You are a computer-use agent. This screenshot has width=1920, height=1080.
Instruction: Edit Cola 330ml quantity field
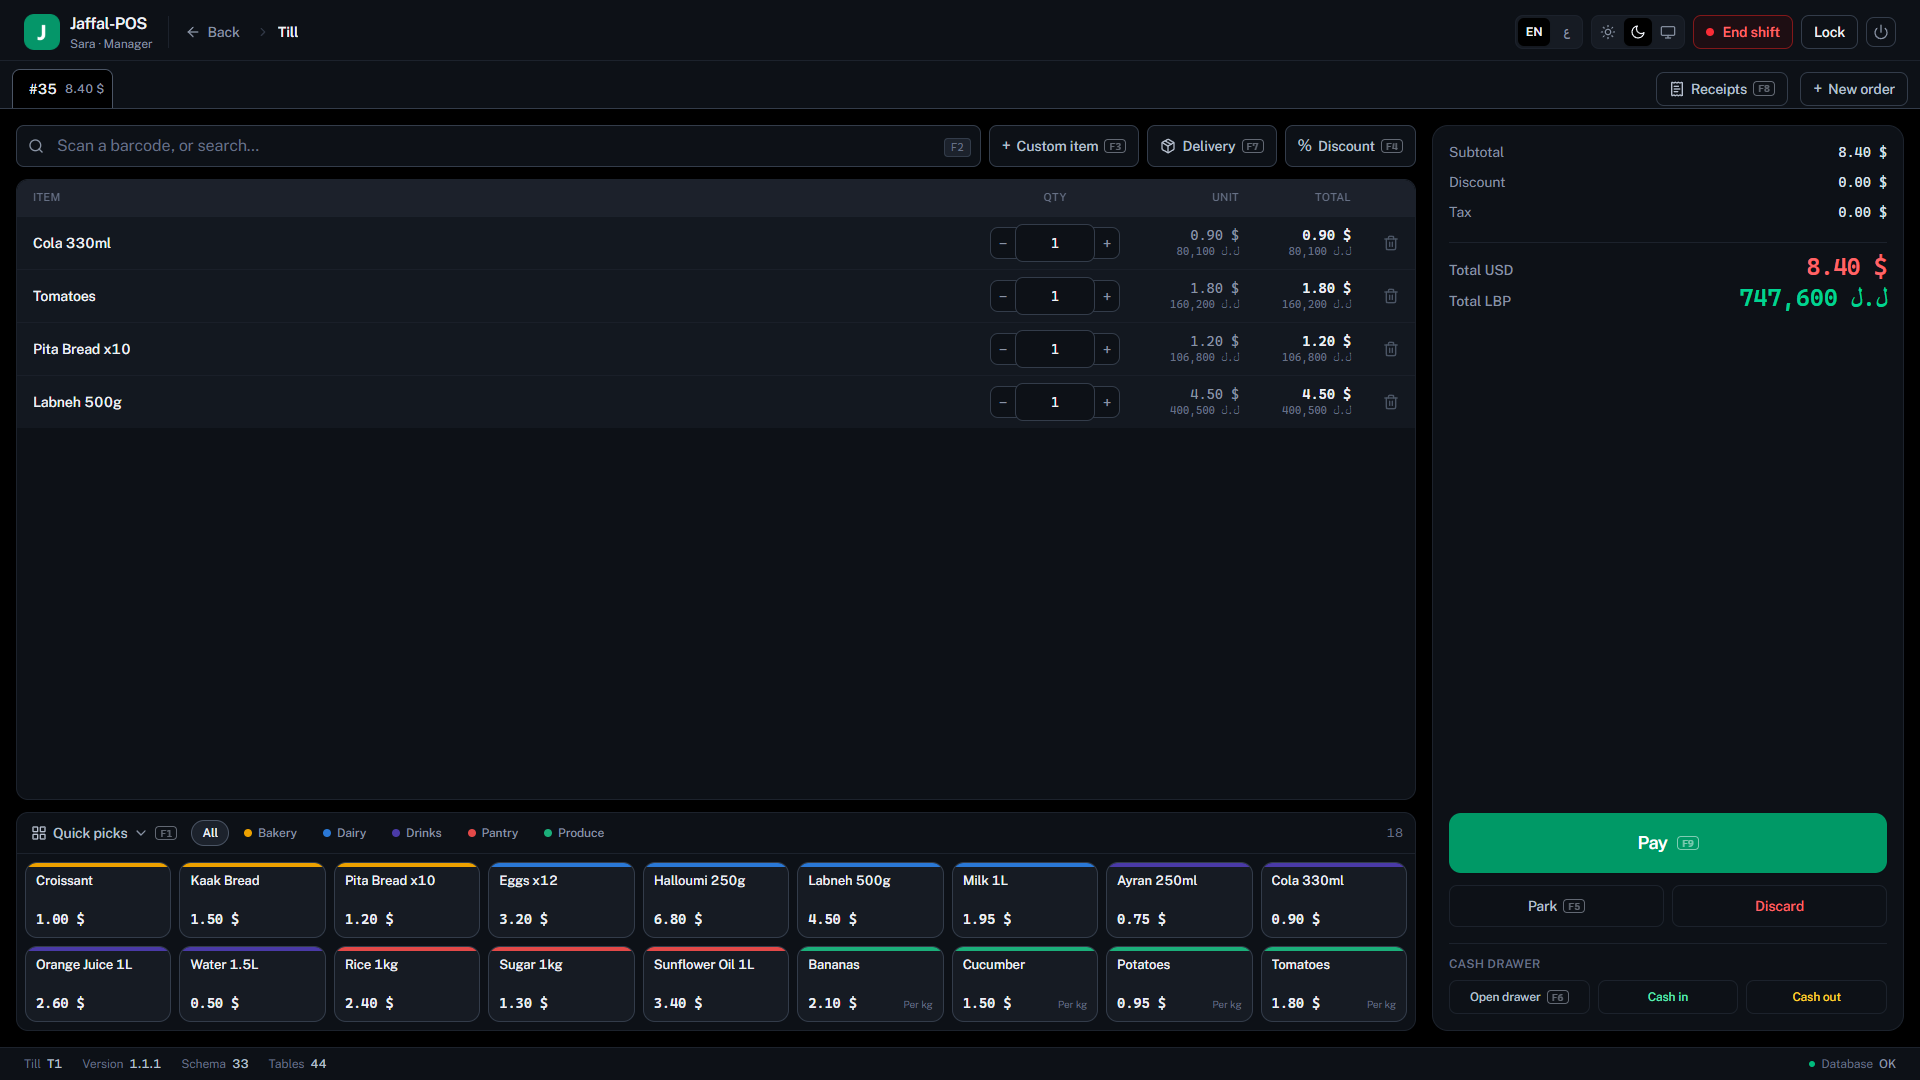pyautogui.click(x=1055, y=243)
